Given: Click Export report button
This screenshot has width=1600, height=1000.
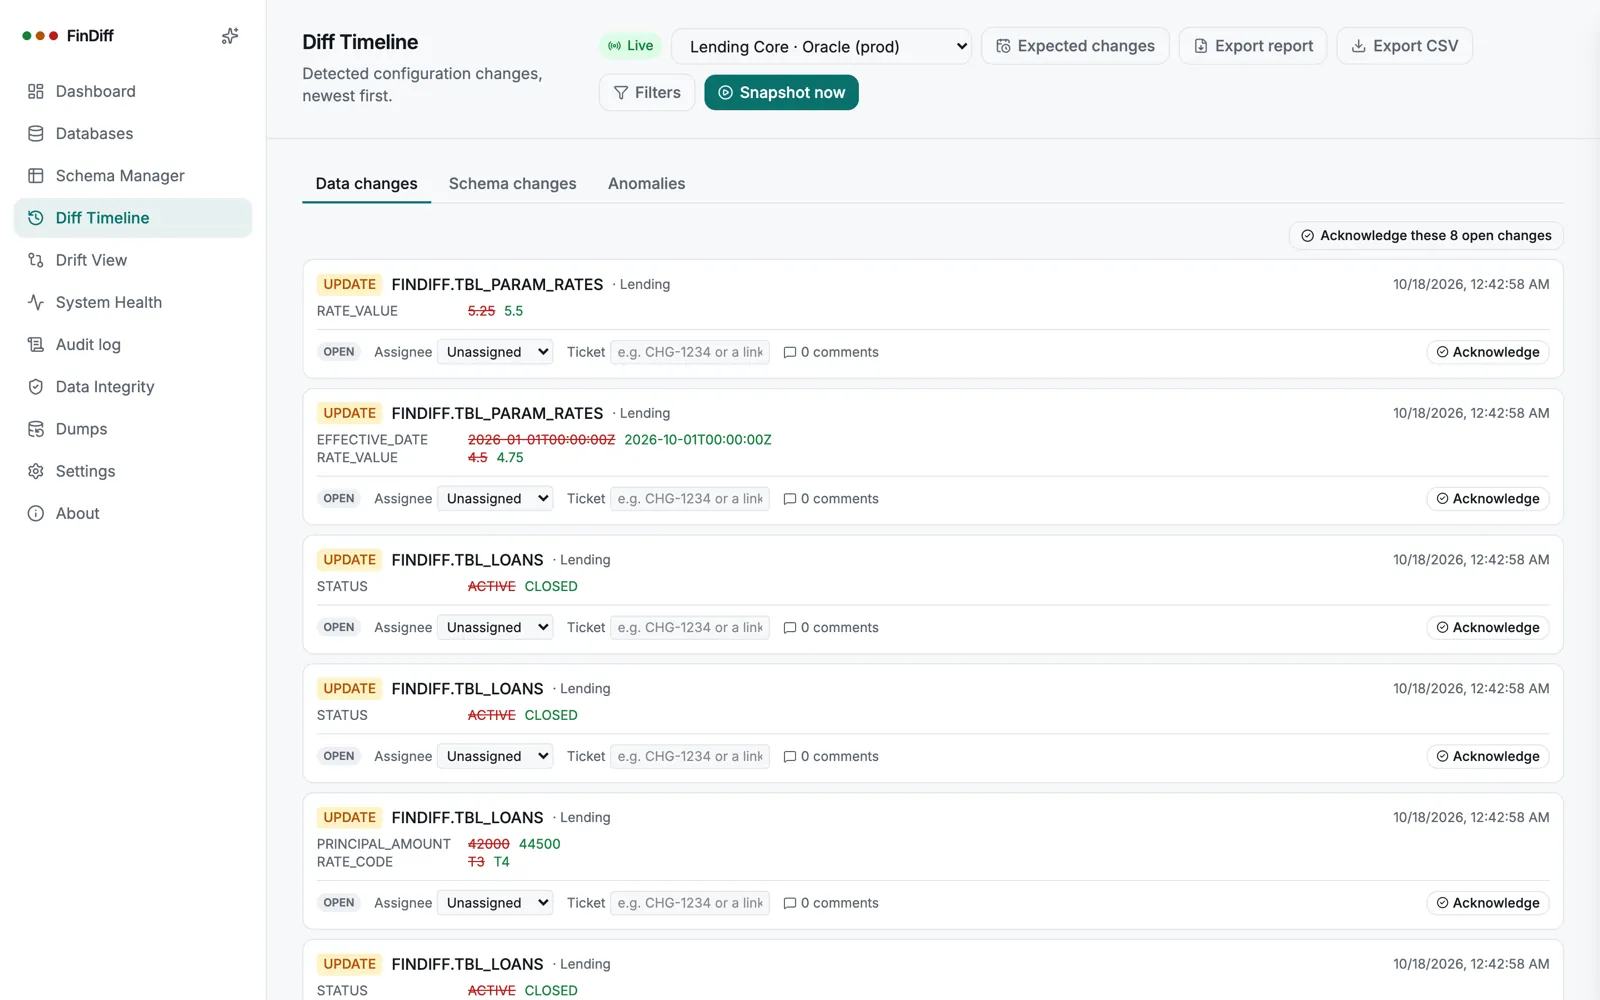Looking at the screenshot, I should click(1253, 46).
